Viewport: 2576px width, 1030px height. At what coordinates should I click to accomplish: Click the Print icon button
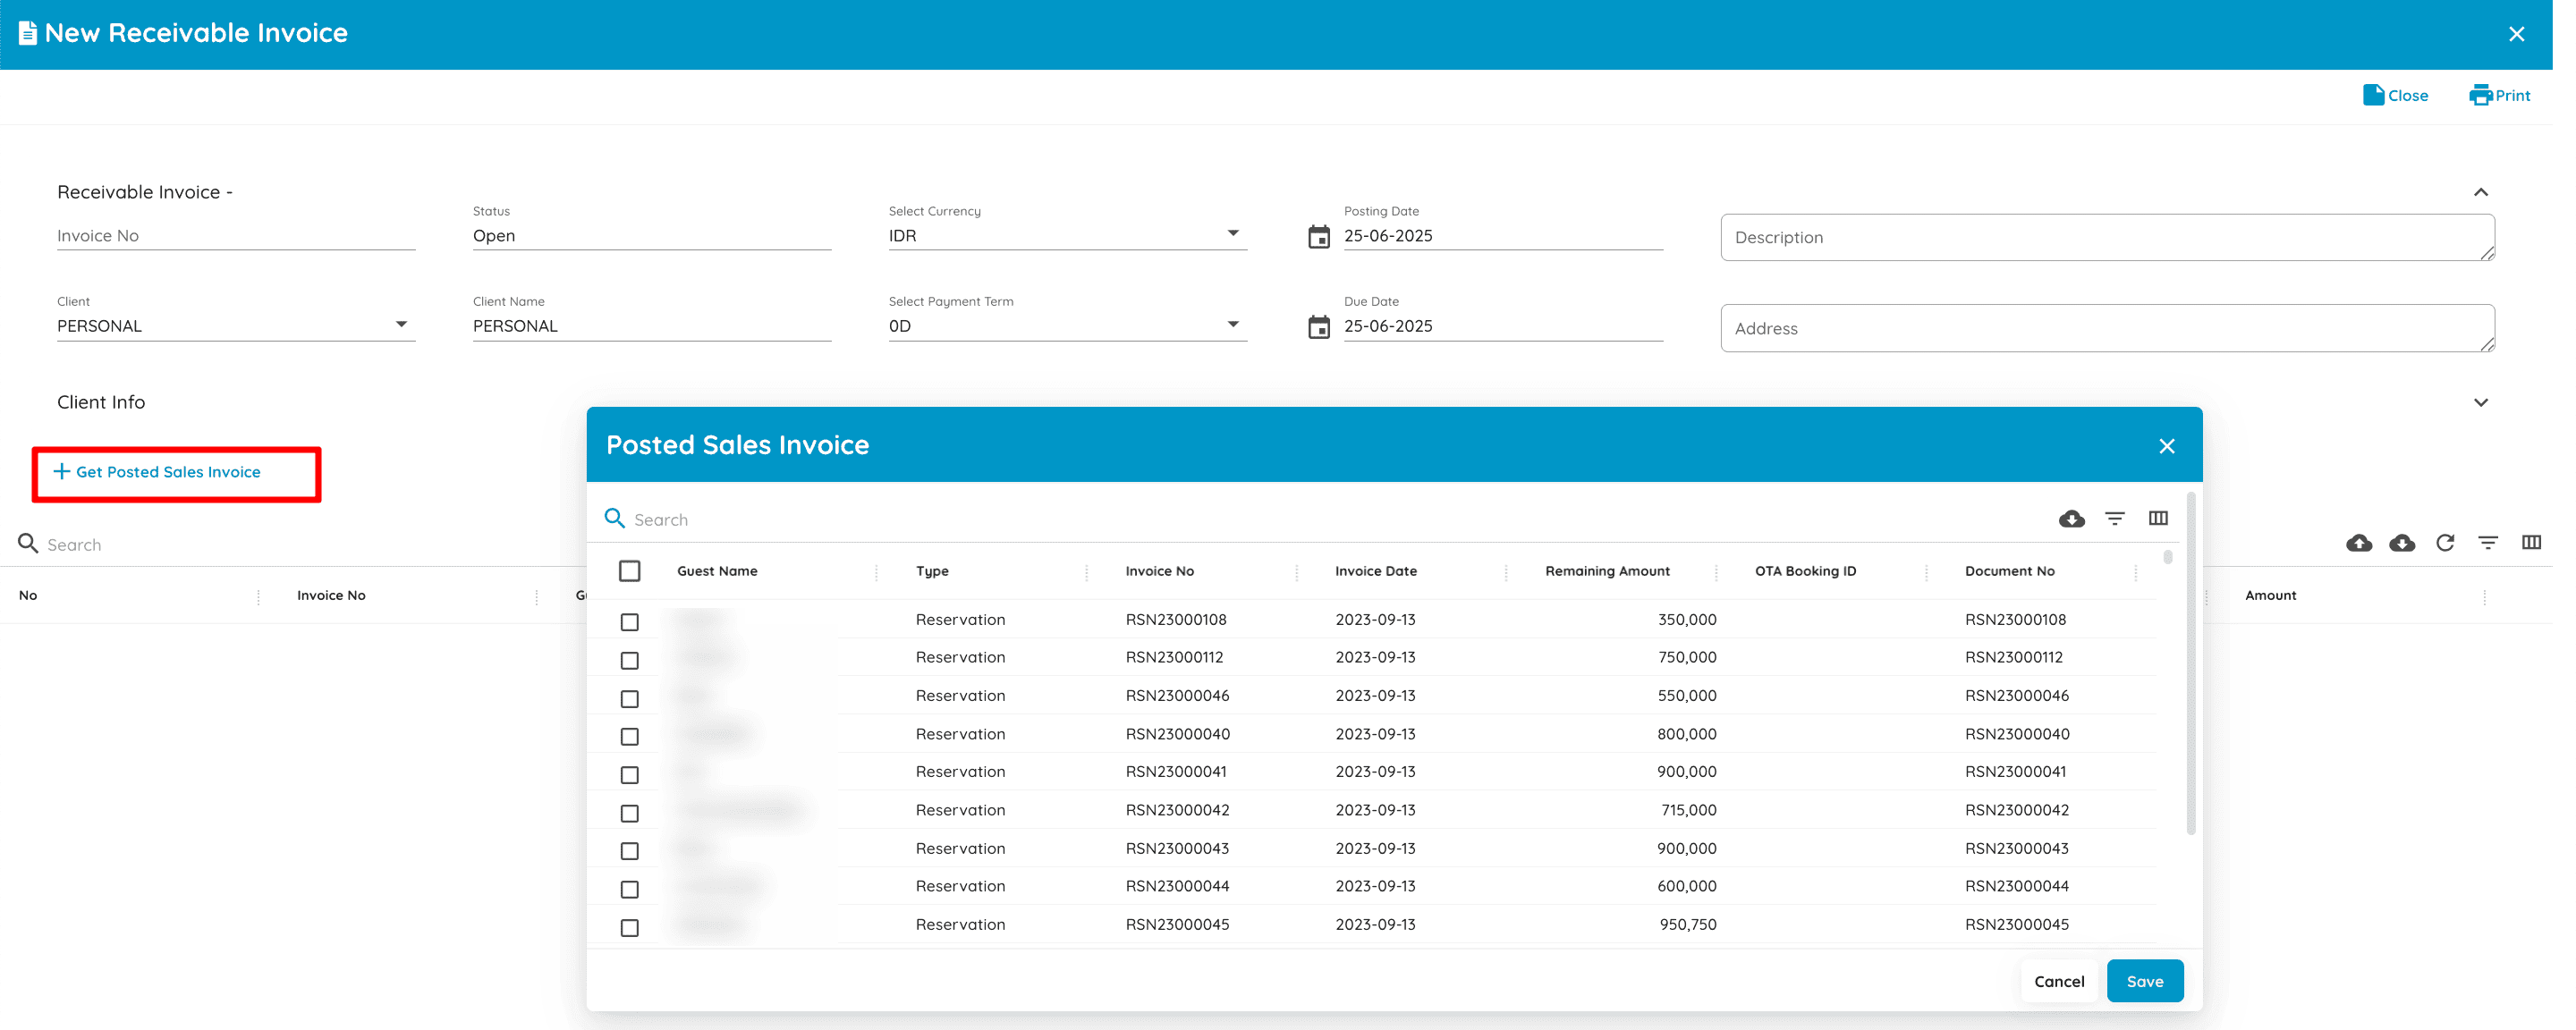(2499, 95)
